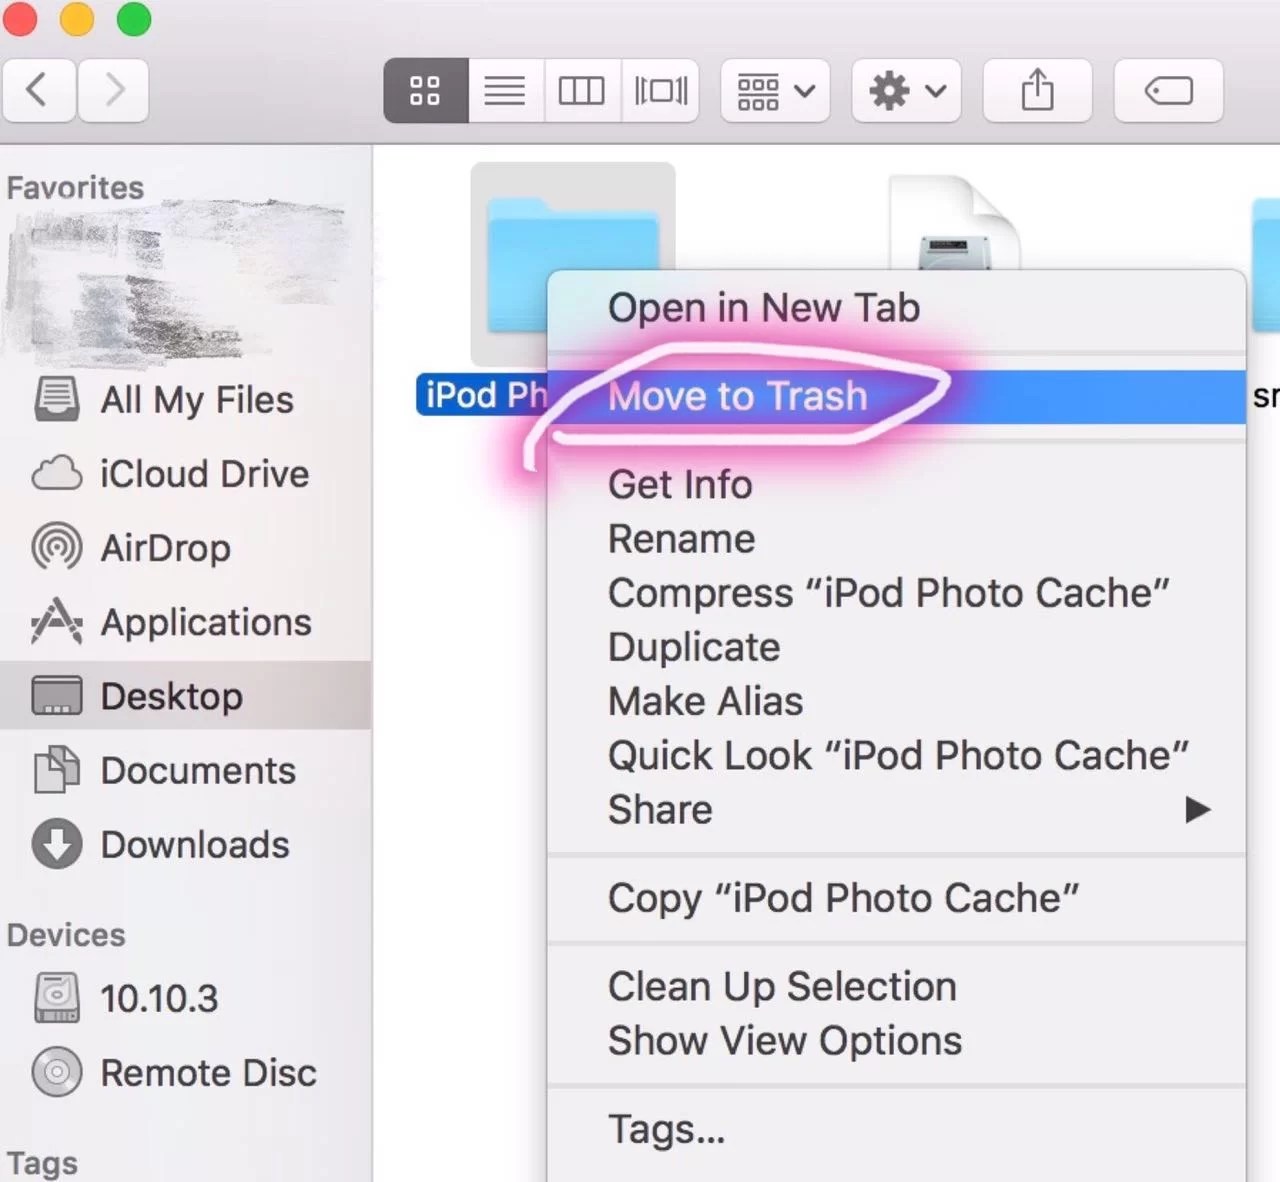Image resolution: width=1280 pixels, height=1182 pixels.
Task: Click Get Info in the context menu
Action: coord(680,484)
